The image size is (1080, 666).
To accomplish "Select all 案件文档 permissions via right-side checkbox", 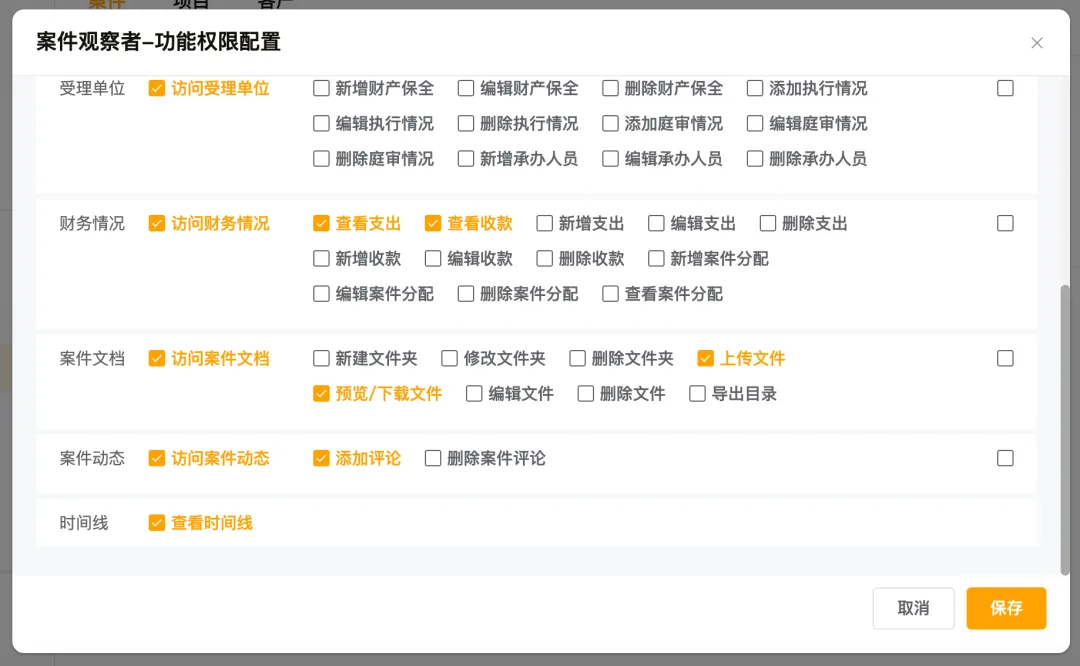I will click(x=1005, y=358).
